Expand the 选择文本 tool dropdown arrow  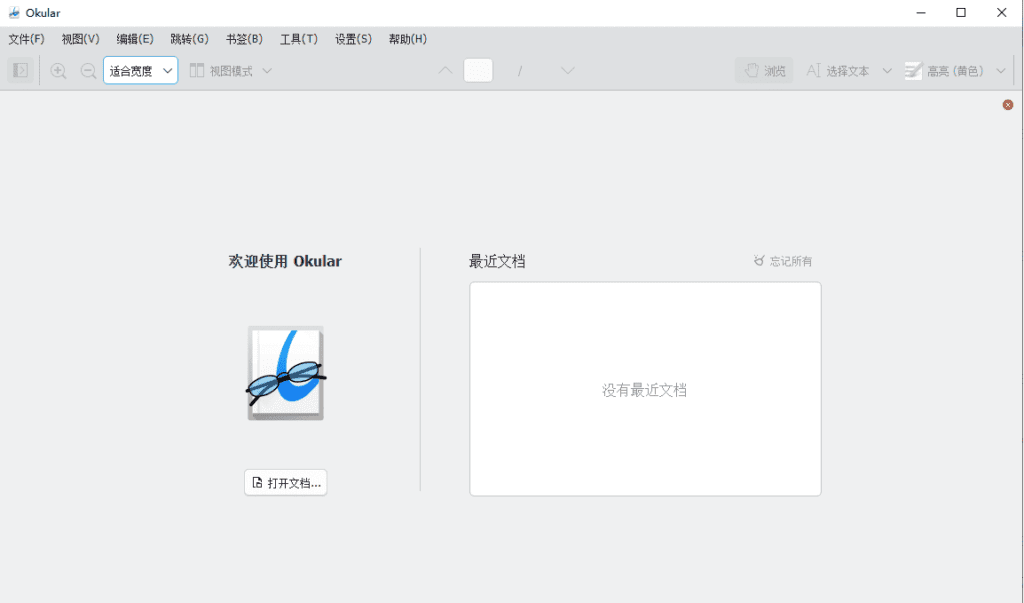pyautogui.click(x=887, y=71)
